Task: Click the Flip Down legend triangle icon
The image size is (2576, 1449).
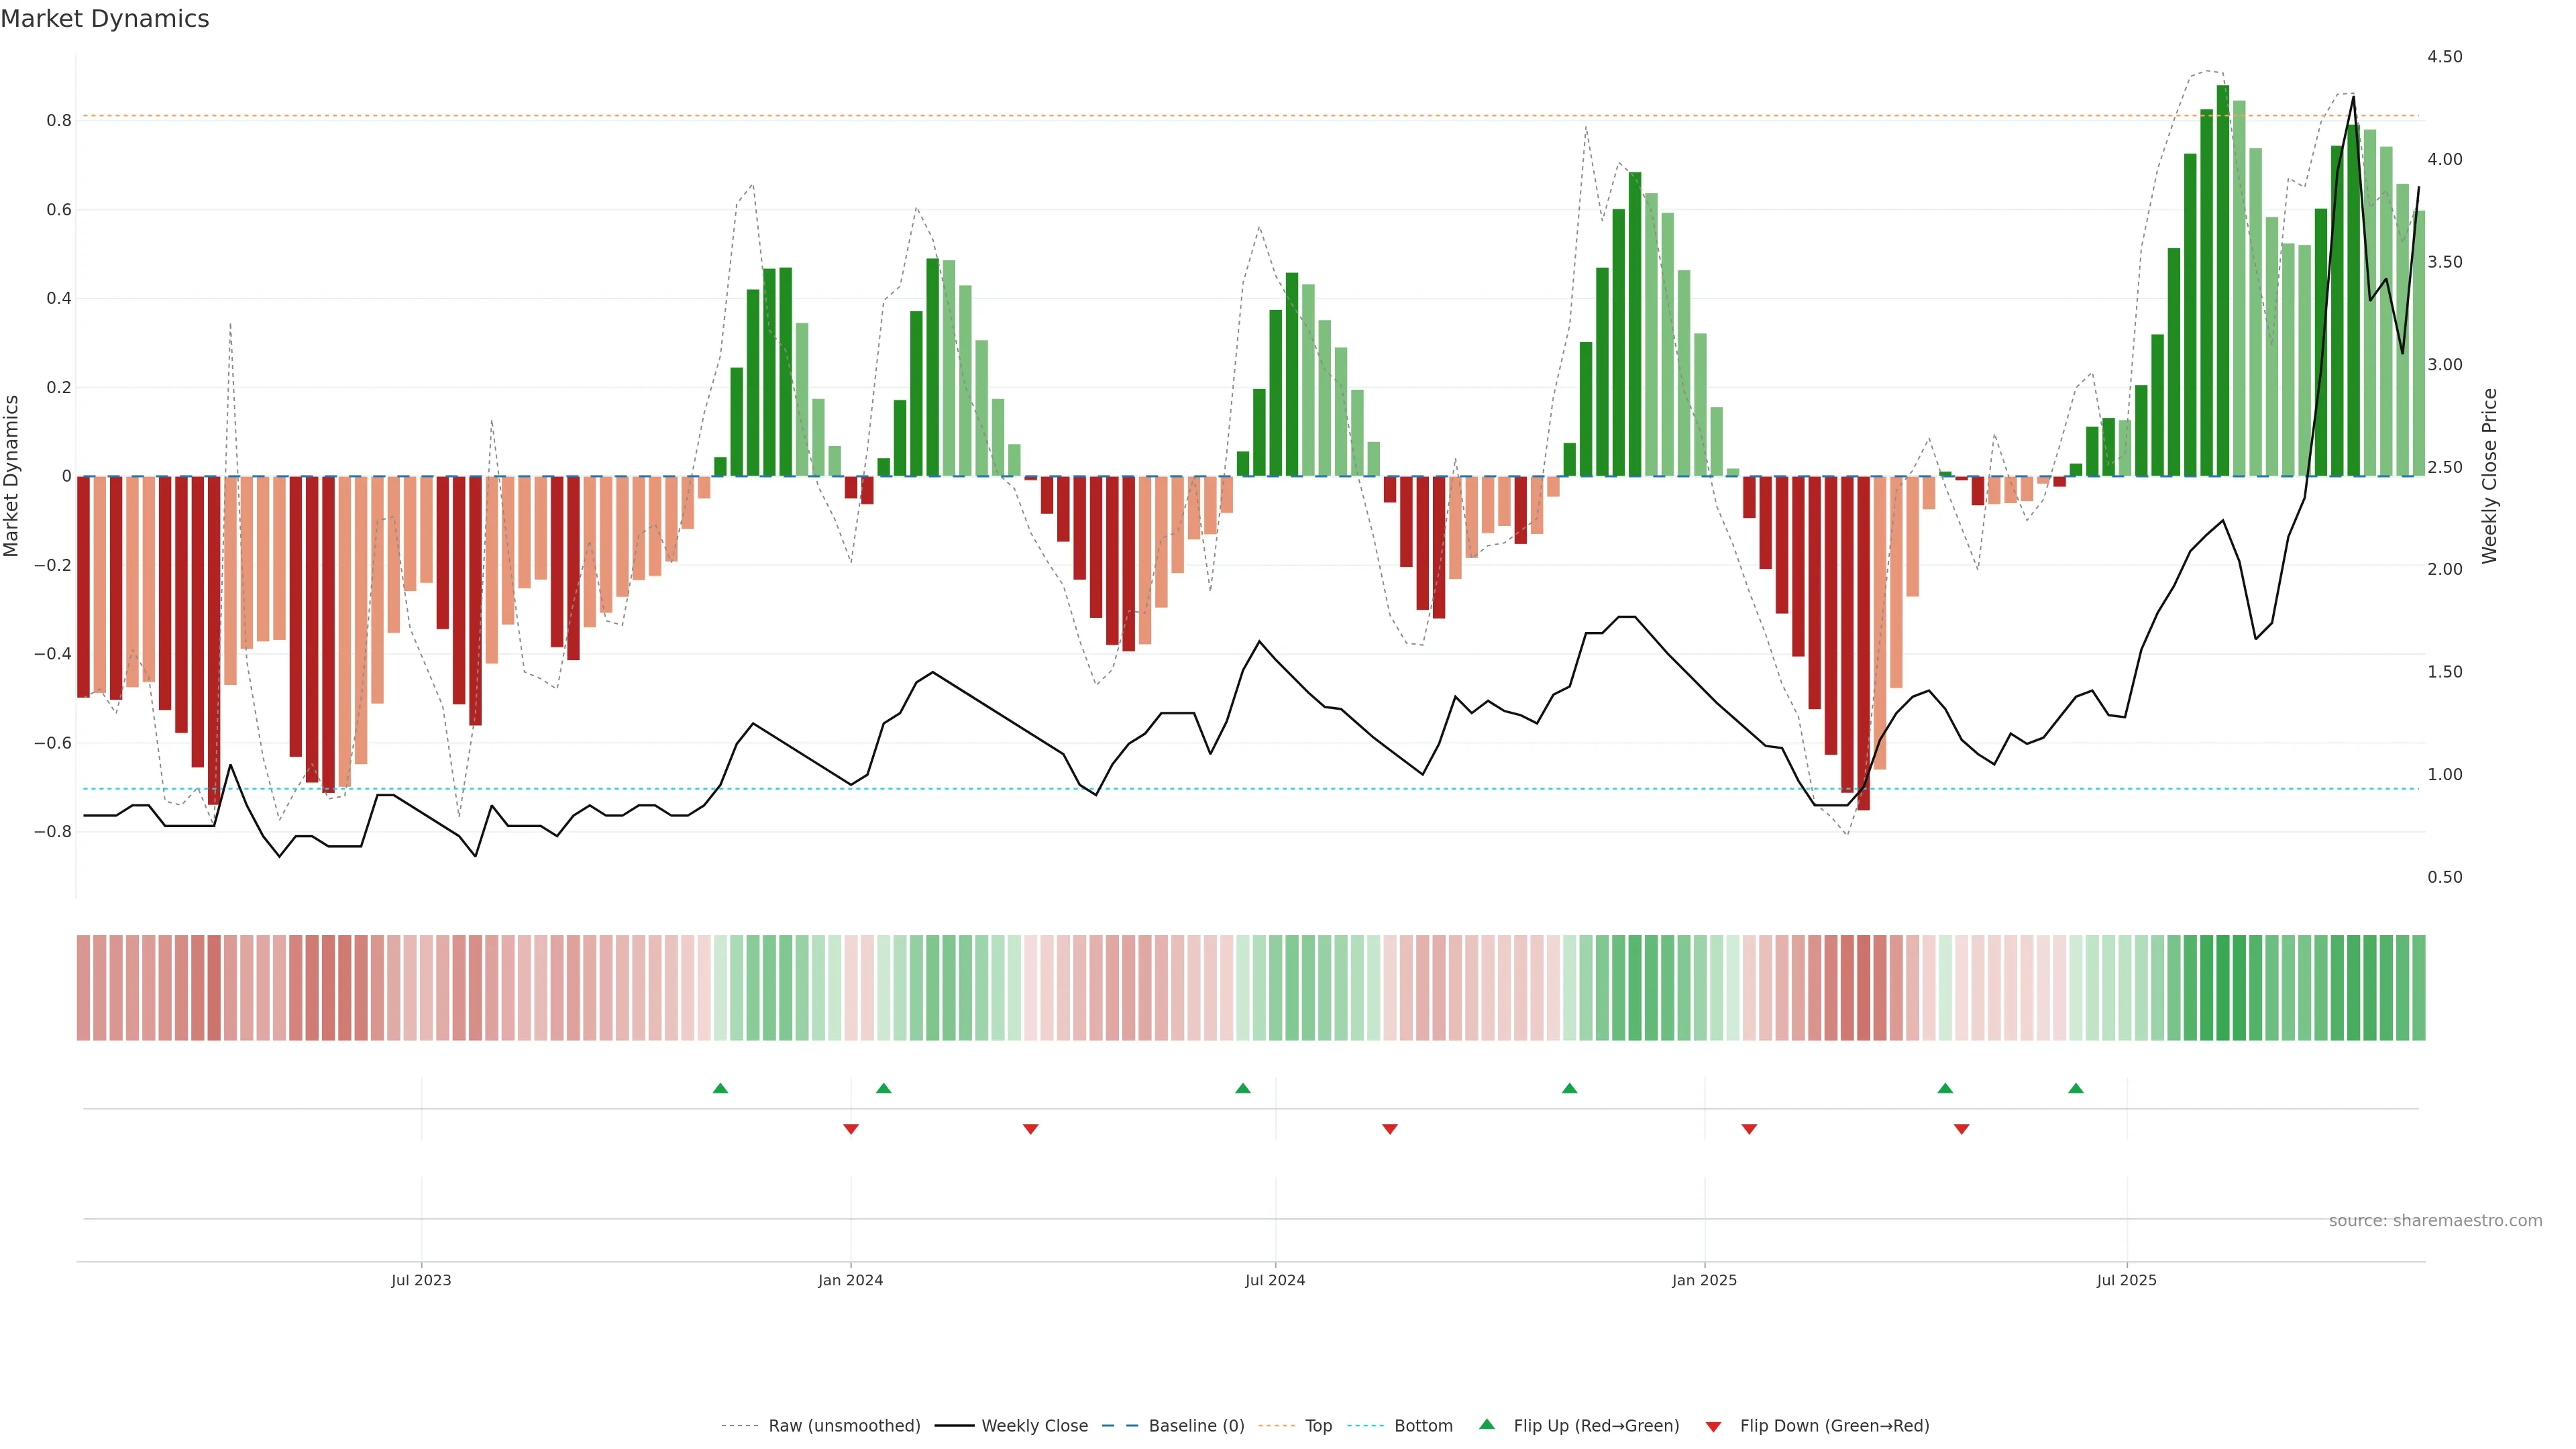Action: point(1713,1426)
